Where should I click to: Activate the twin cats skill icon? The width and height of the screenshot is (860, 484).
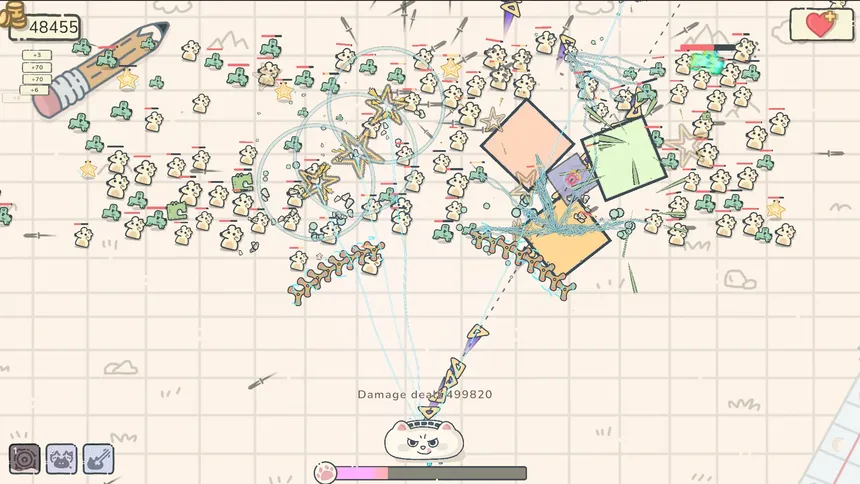[61, 459]
